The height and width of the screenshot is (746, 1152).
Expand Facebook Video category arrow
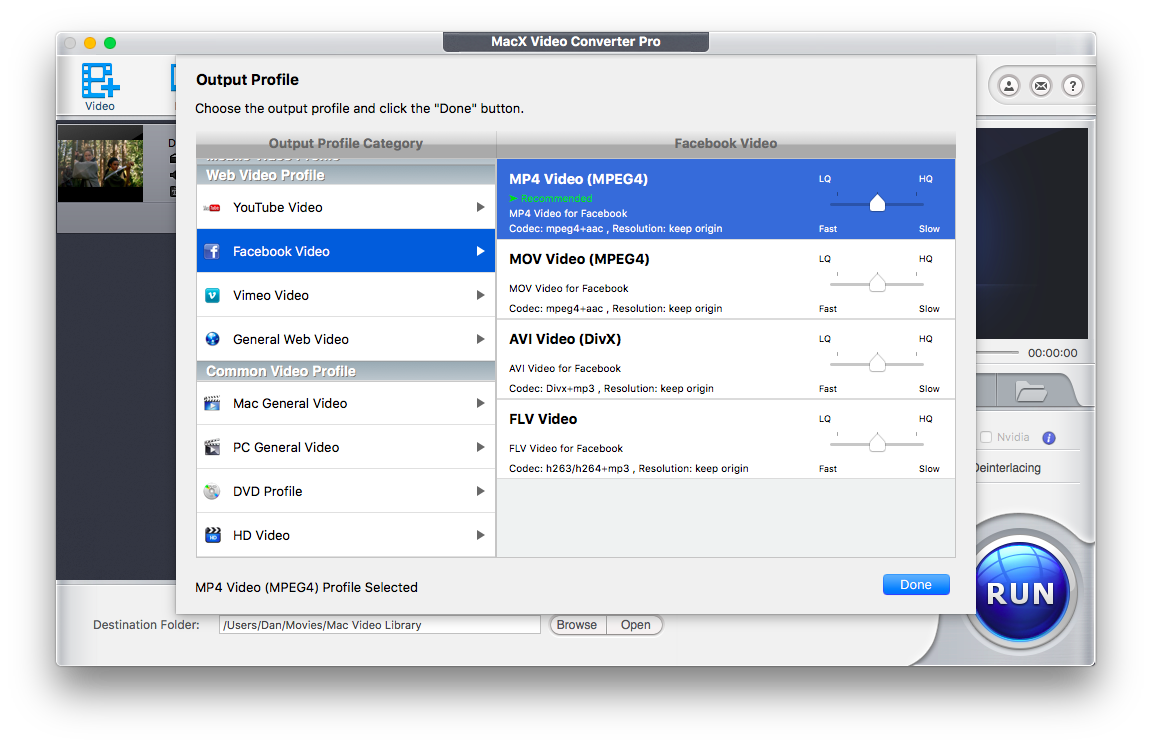480,251
